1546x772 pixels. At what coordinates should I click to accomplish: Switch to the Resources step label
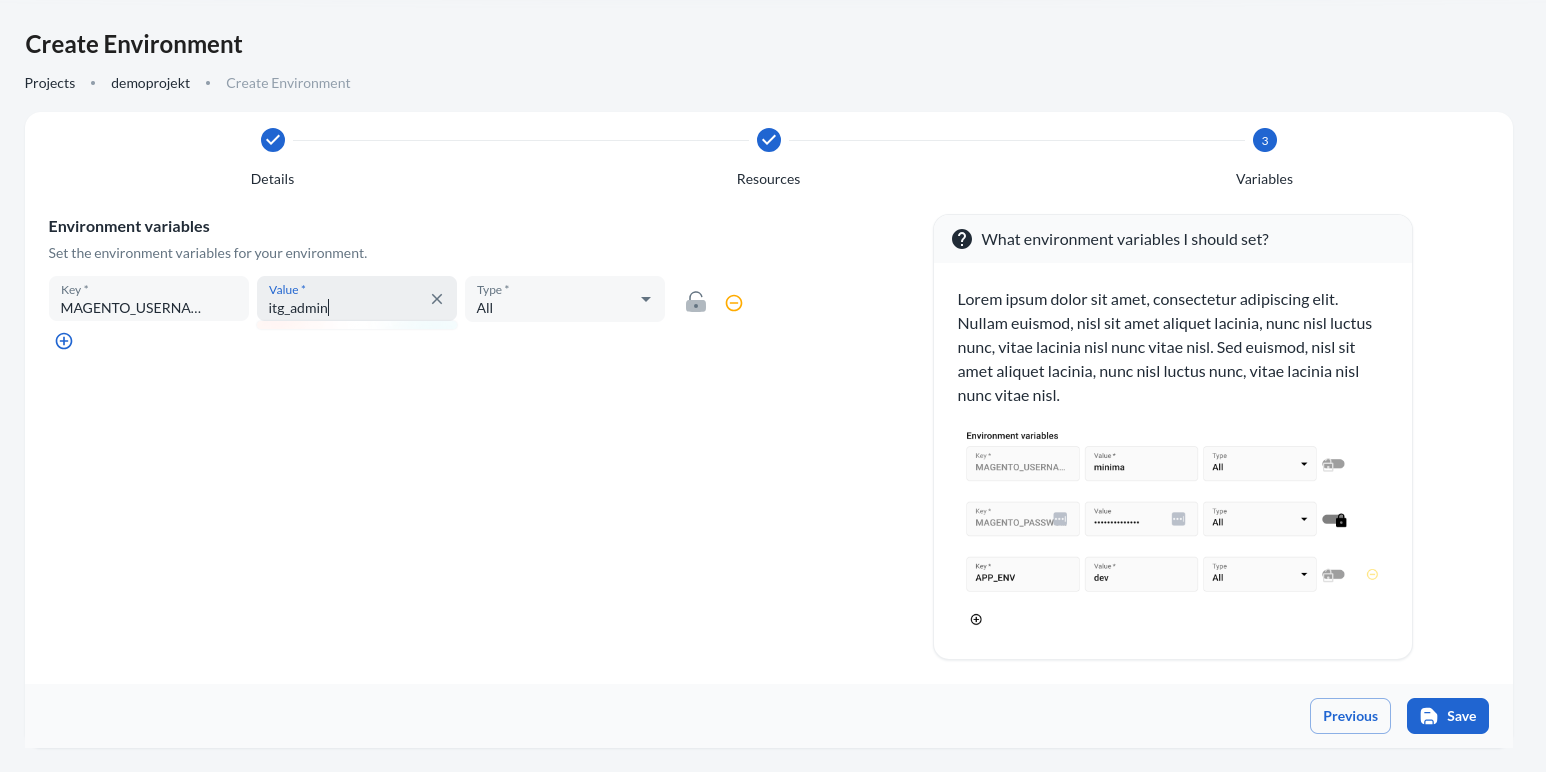point(768,179)
